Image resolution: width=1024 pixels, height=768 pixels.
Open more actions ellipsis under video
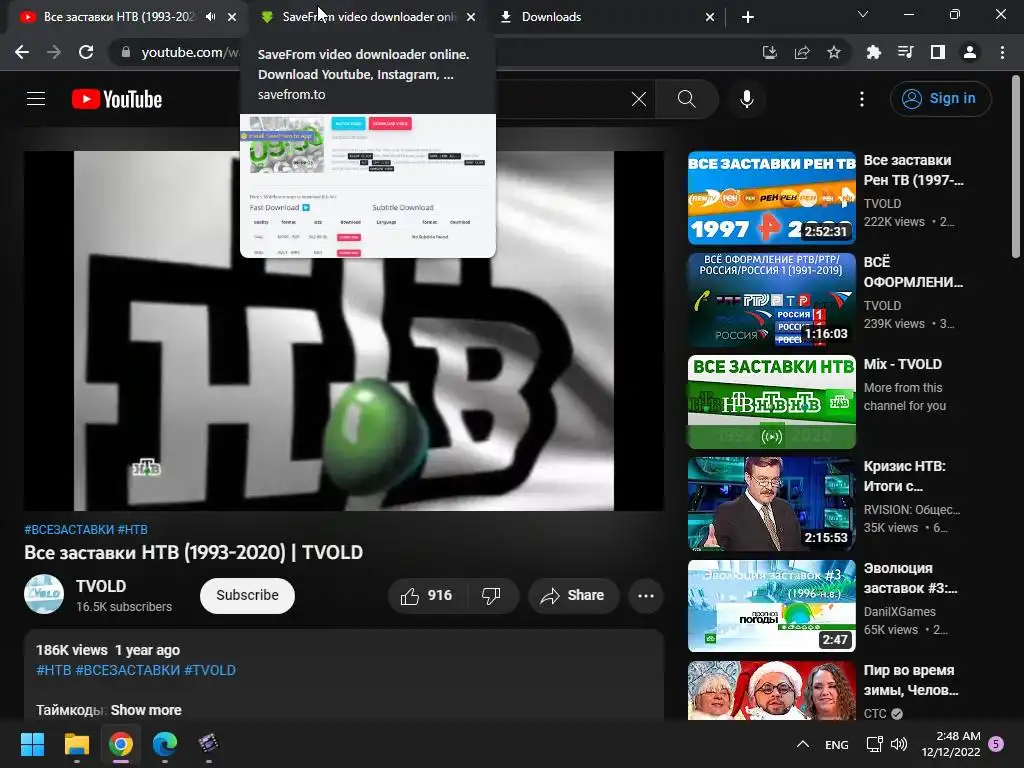click(646, 596)
